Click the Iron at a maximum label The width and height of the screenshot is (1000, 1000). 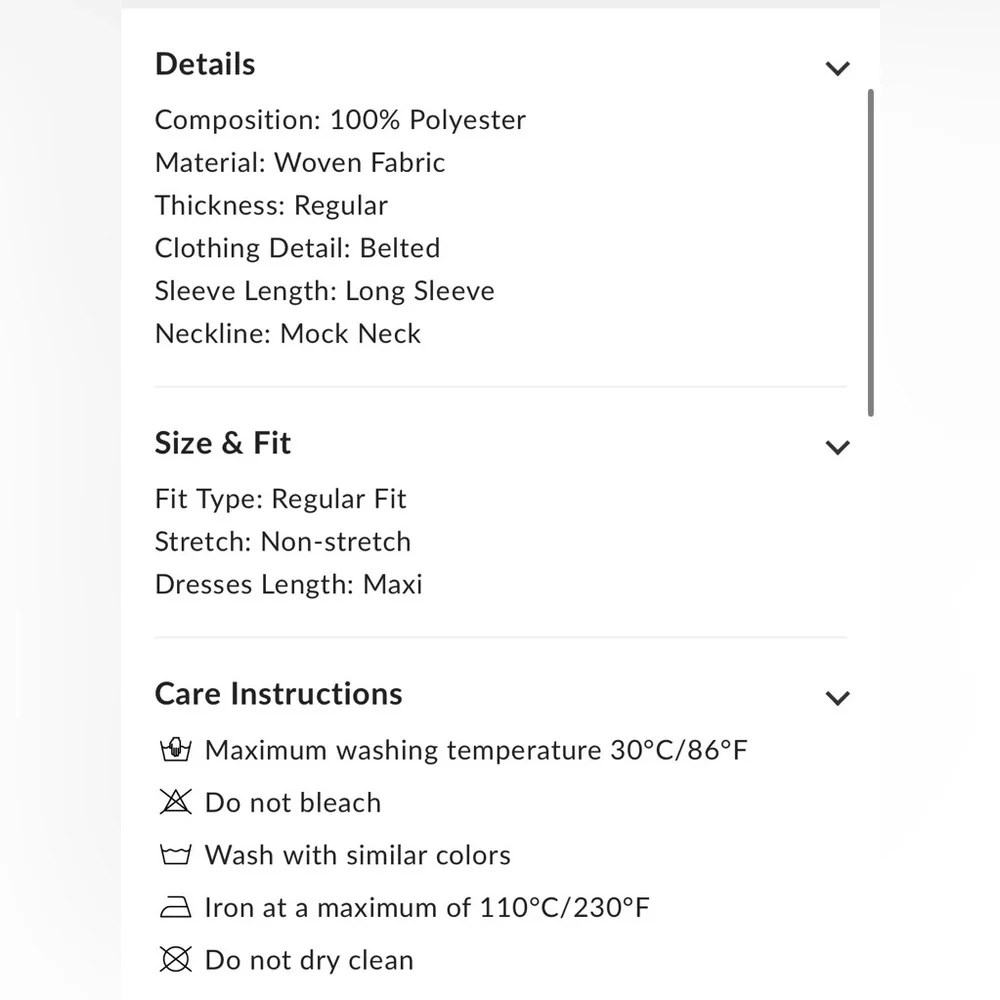[427, 908]
